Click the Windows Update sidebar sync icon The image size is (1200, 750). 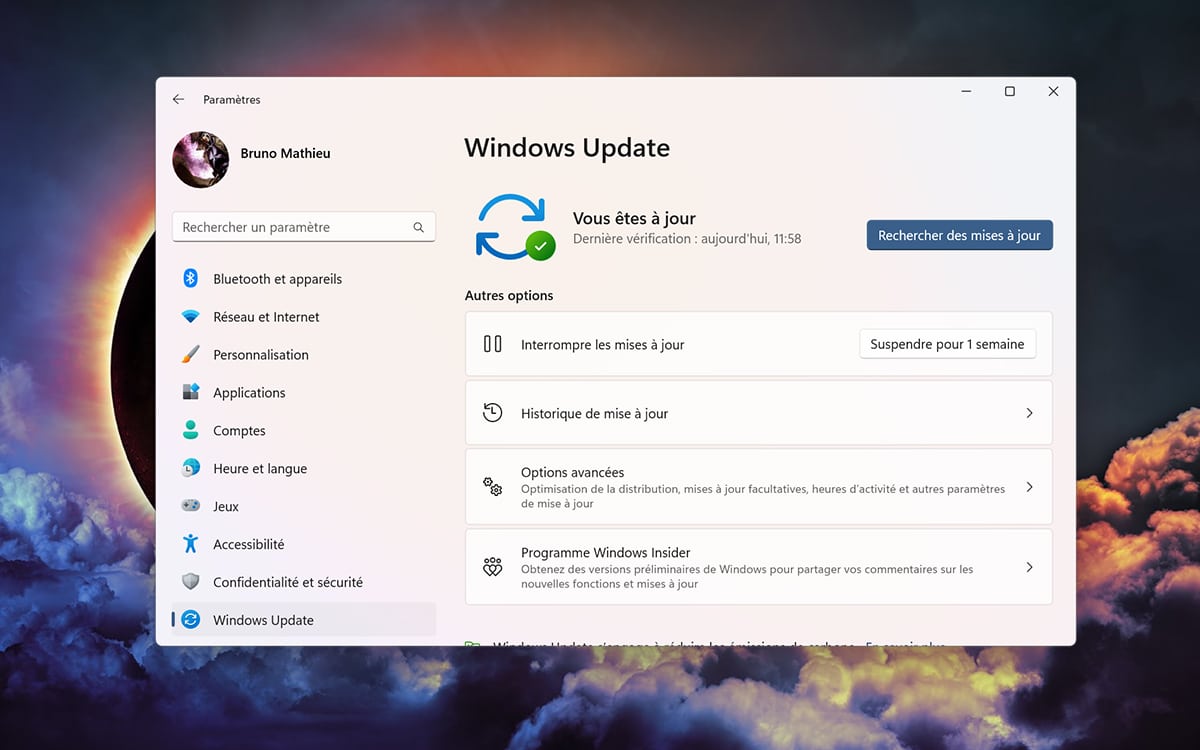(190, 620)
